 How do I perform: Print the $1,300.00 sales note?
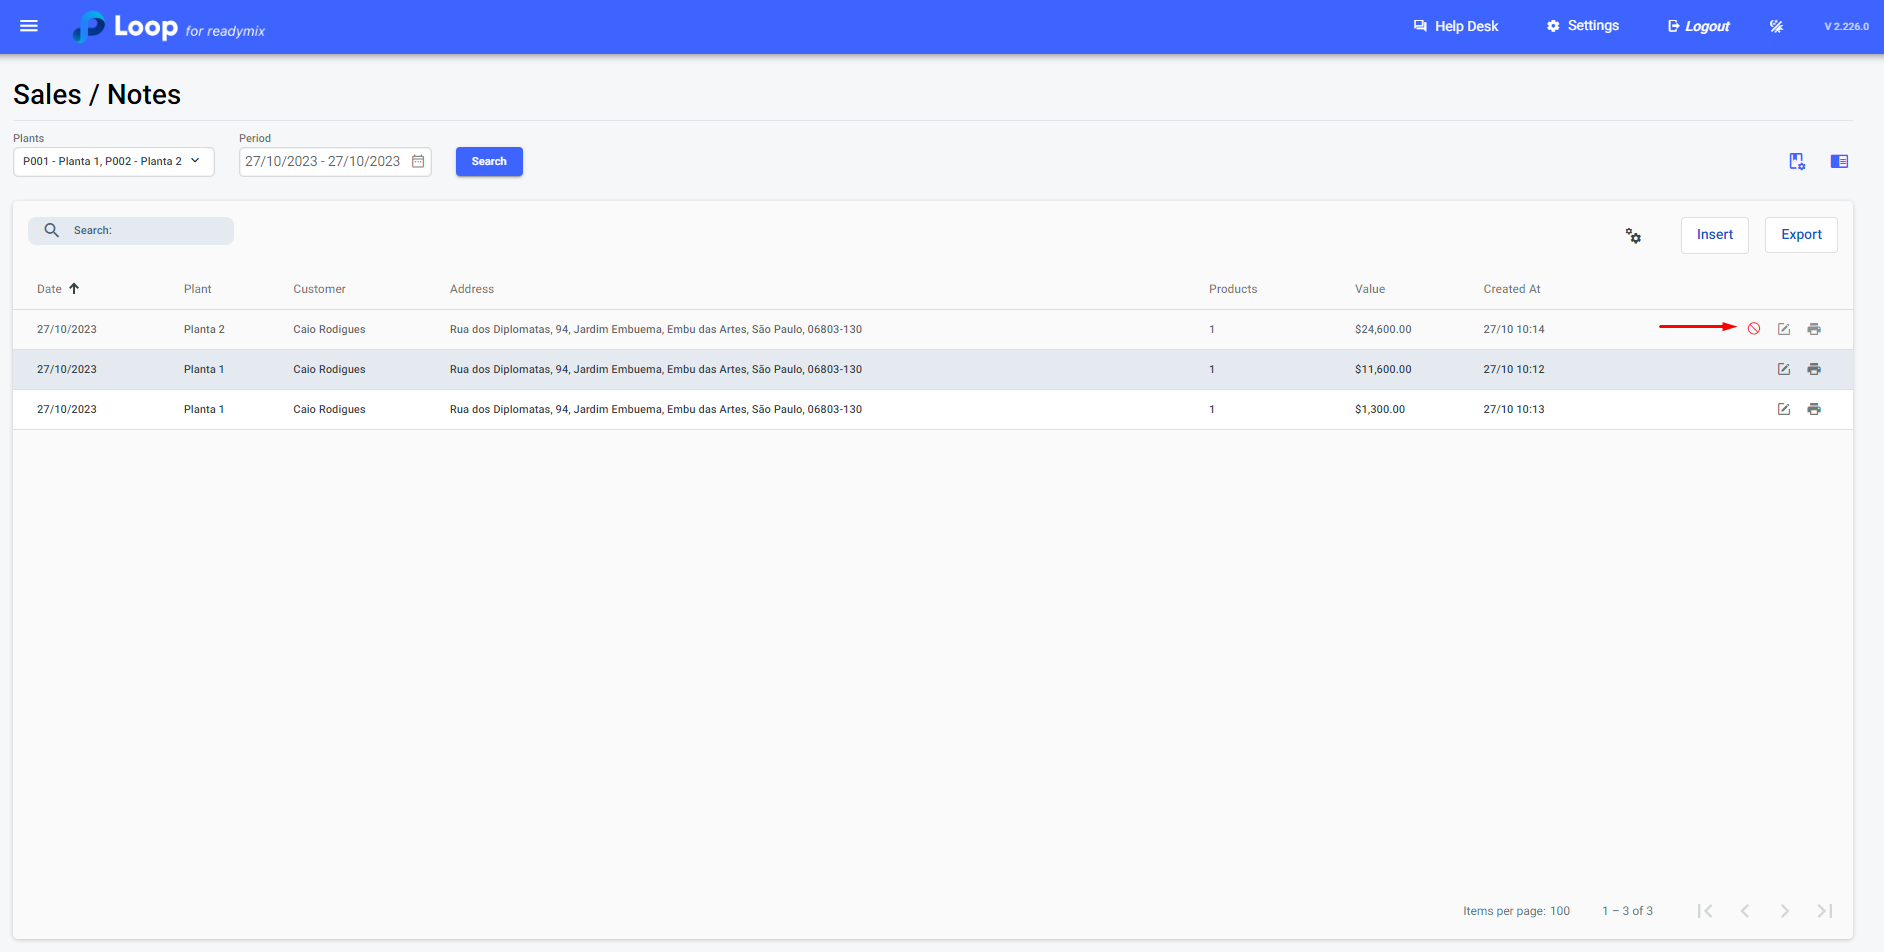coord(1813,409)
